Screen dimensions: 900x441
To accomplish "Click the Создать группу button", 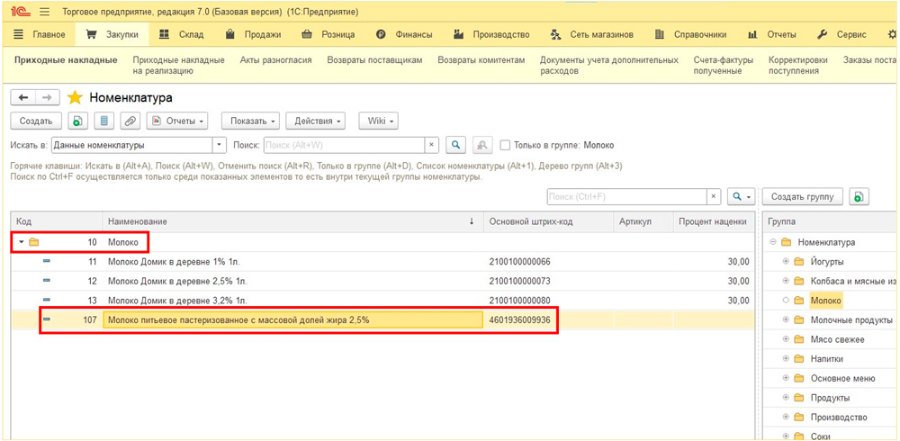I will coord(802,196).
